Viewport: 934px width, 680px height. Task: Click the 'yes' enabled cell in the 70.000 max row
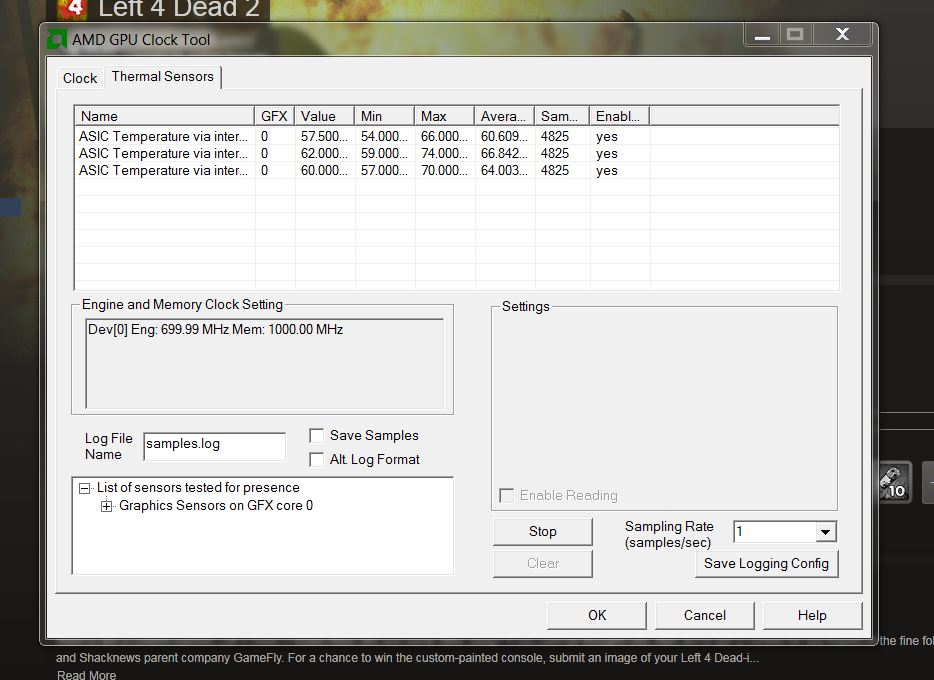tap(606, 171)
